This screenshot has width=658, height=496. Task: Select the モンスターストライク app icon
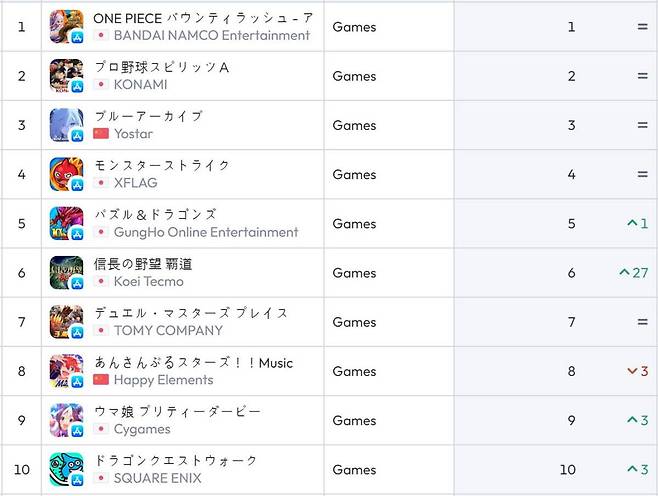click(66, 174)
